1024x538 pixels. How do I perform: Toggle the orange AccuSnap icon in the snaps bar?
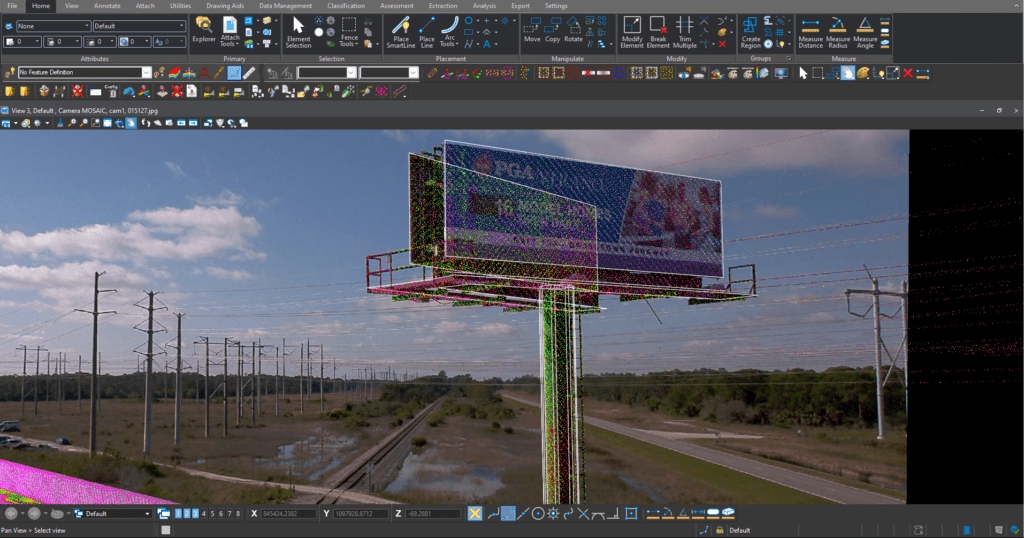click(475, 514)
